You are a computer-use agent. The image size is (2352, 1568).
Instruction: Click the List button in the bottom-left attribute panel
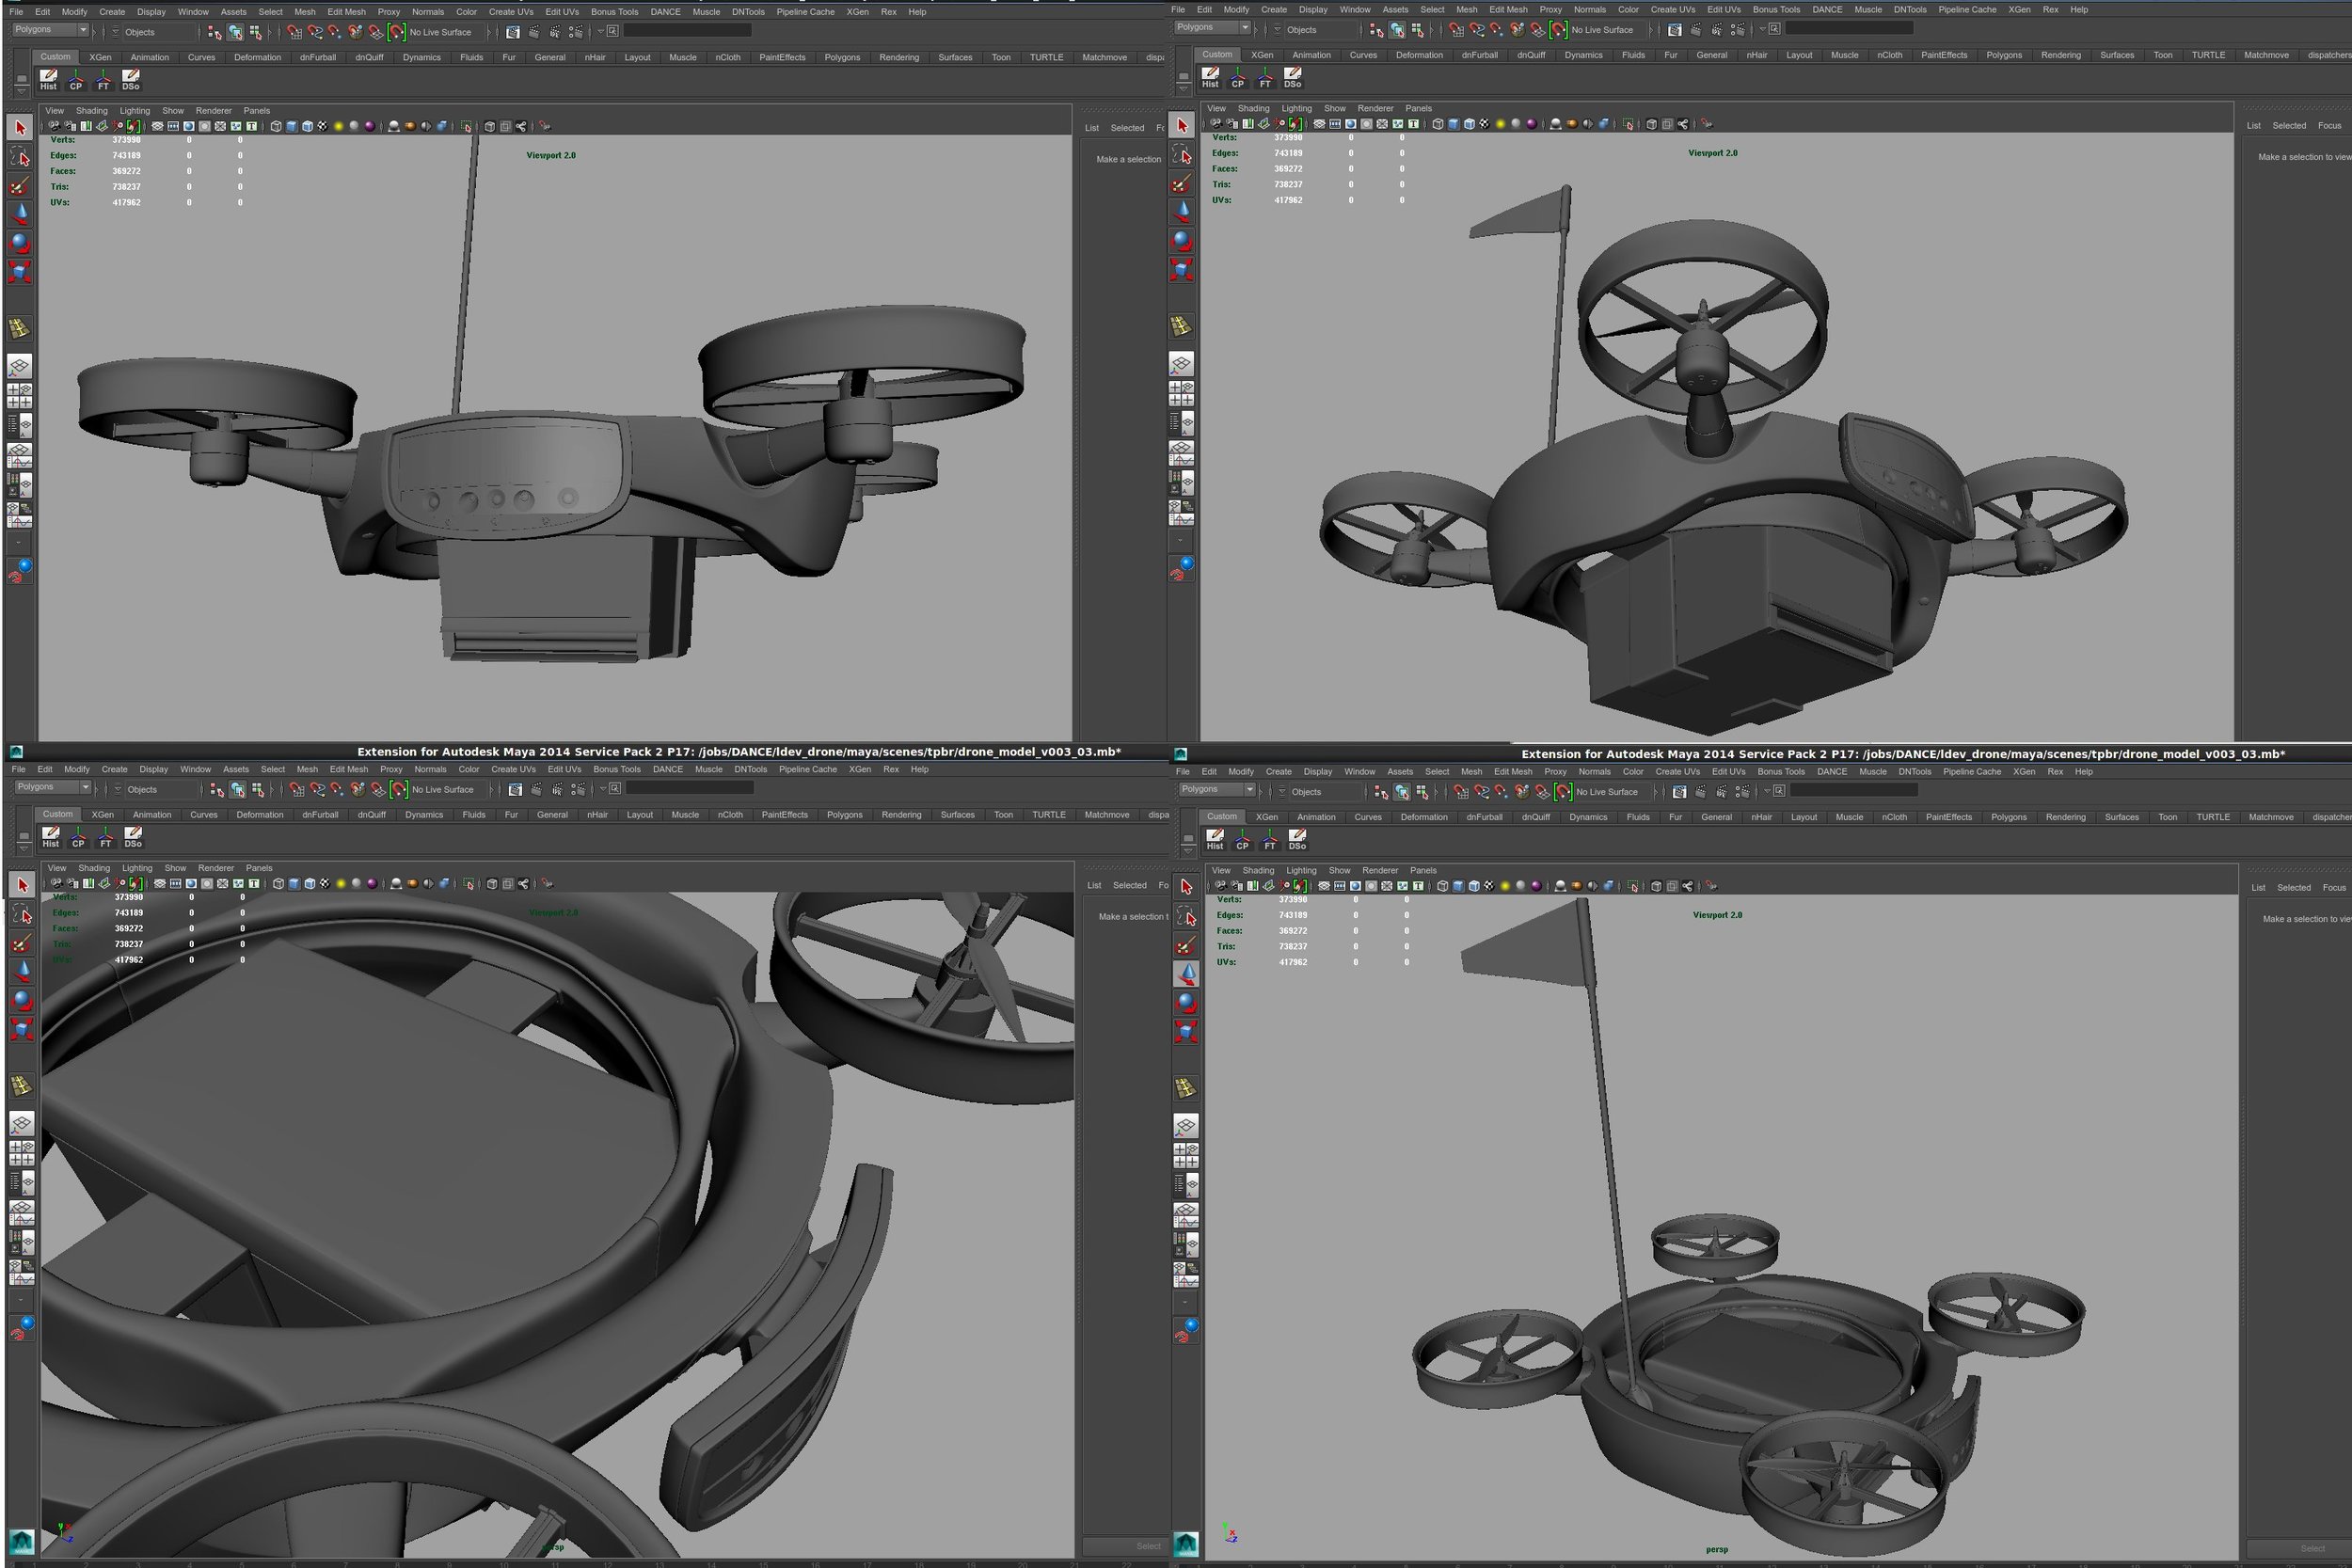tap(1094, 885)
